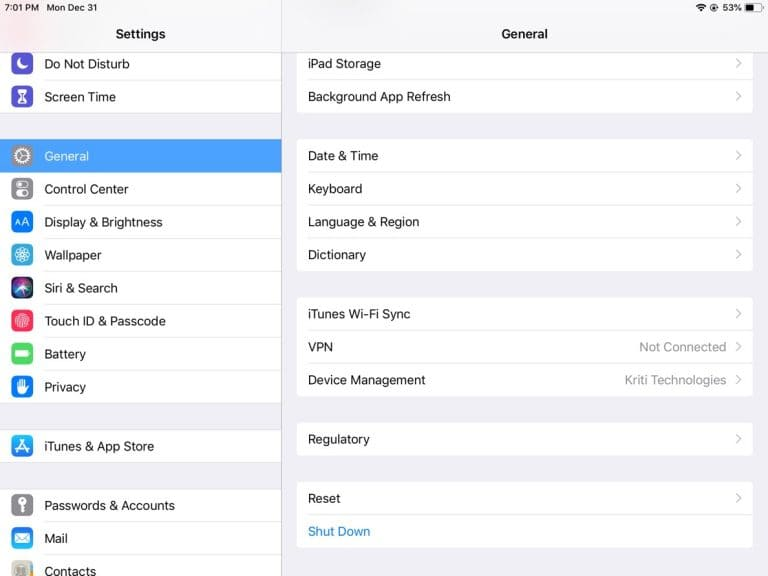768x576 pixels.
Task: Tap the Do Not Disturb moon icon
Action: pyautogui.click(x=22, y=64)
